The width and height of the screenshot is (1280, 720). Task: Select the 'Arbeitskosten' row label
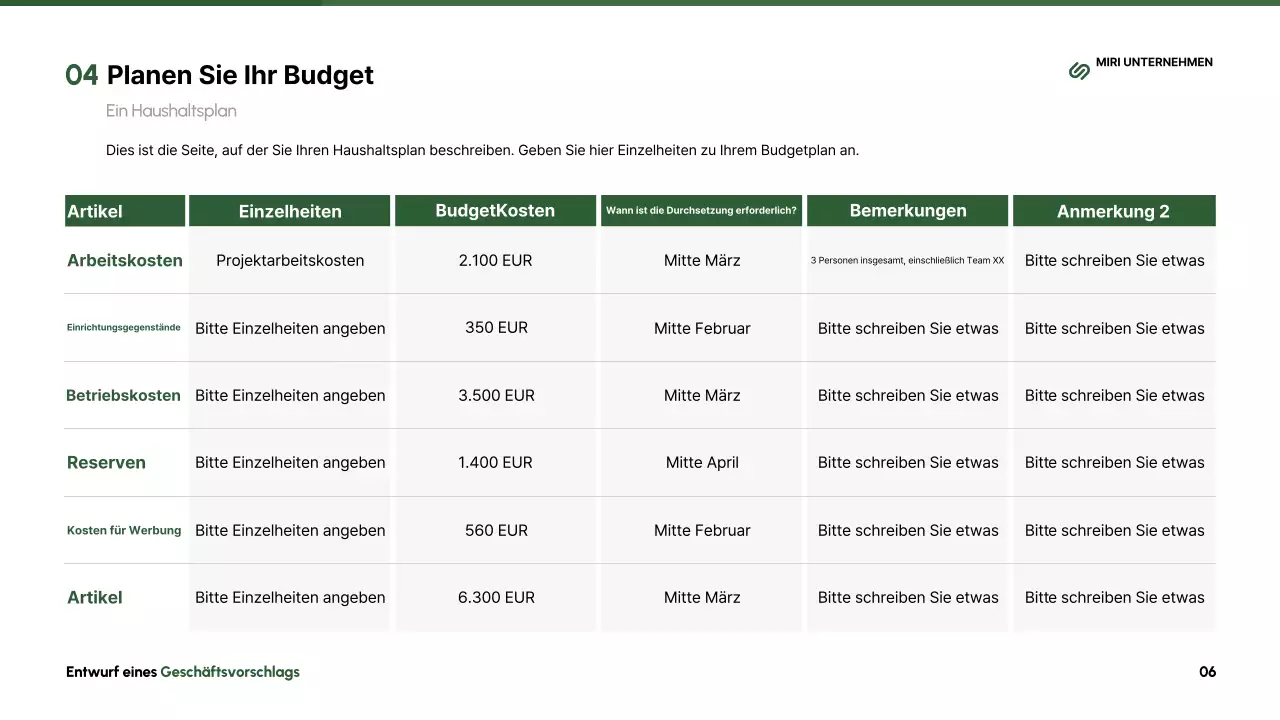[x=125, y=260]
